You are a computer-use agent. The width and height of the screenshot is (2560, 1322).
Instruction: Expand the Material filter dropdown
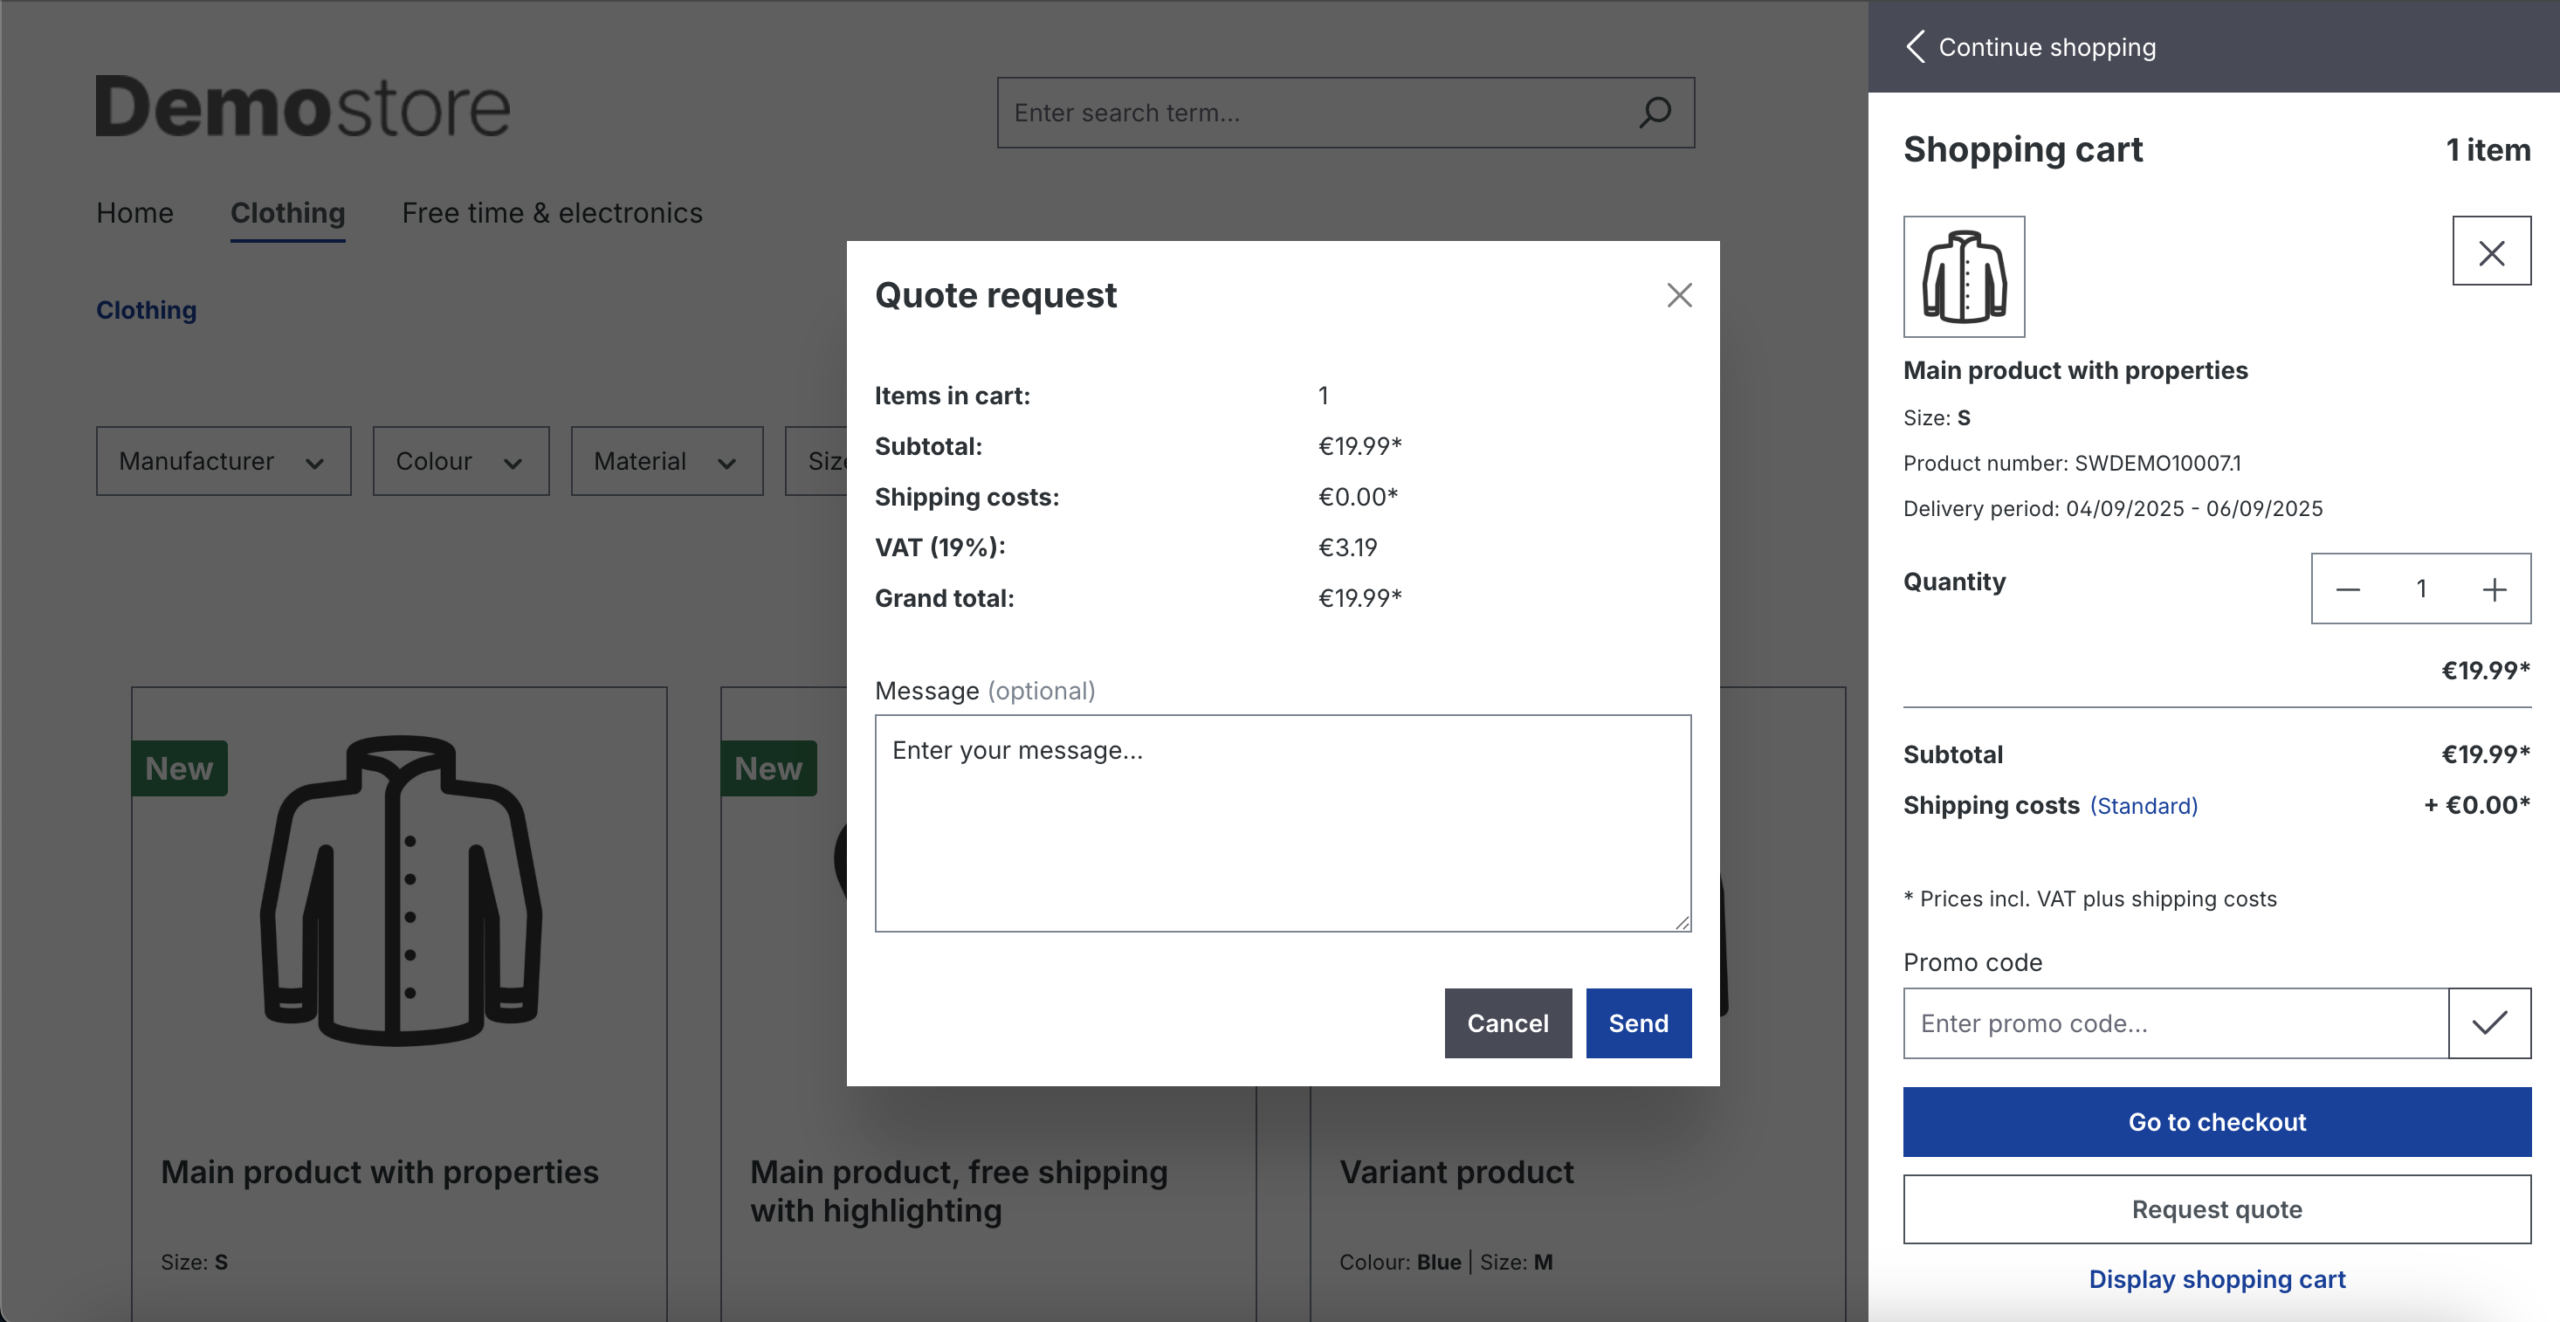click(666, 461)
